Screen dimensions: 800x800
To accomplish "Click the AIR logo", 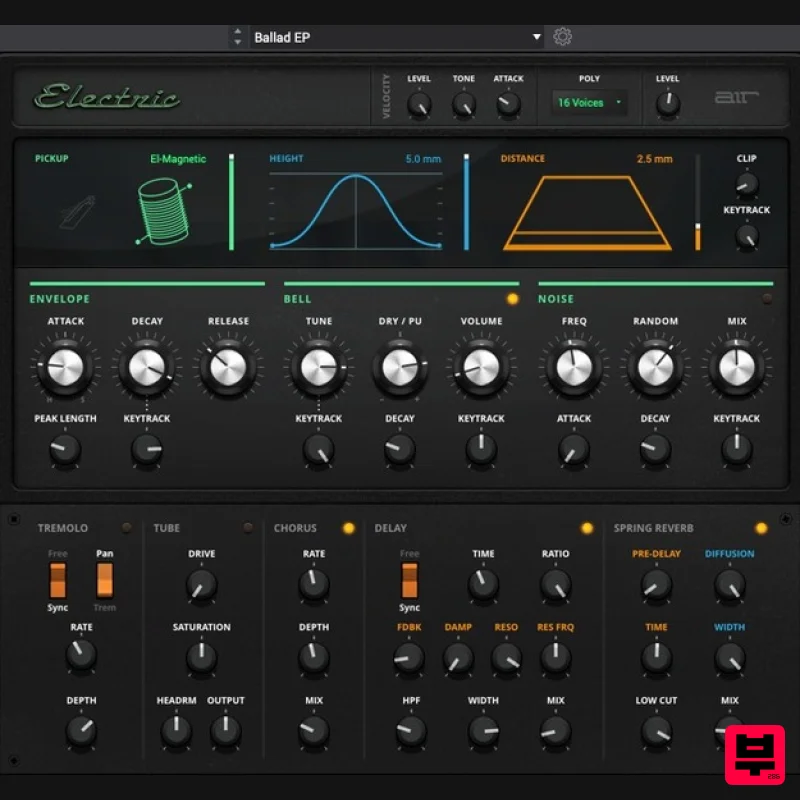I will point(736,96).
